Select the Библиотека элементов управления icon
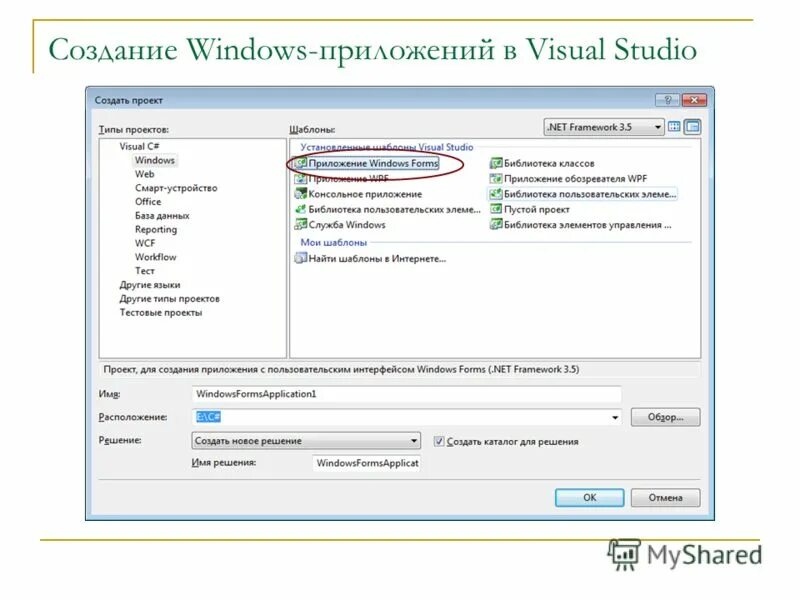Screen dimensions: 800x600 496,224
